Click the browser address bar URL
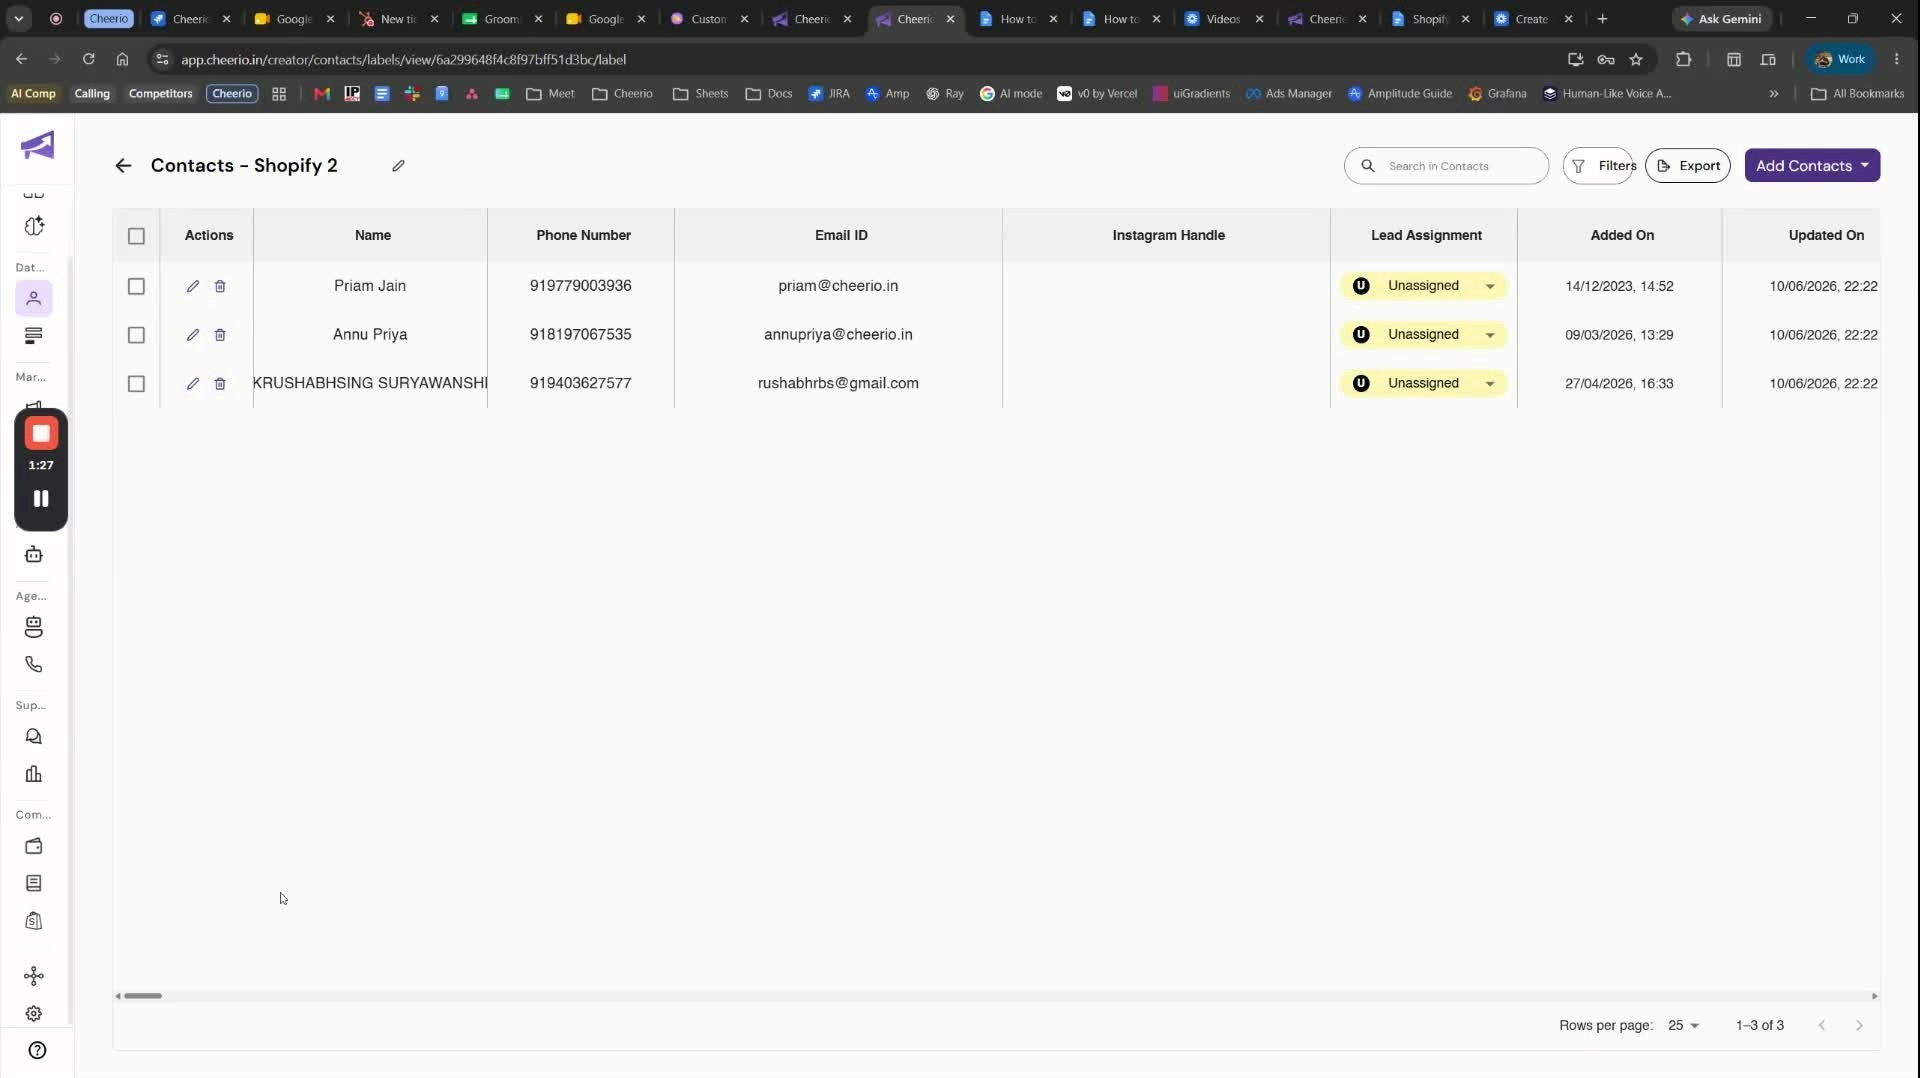 click(403, 60)
